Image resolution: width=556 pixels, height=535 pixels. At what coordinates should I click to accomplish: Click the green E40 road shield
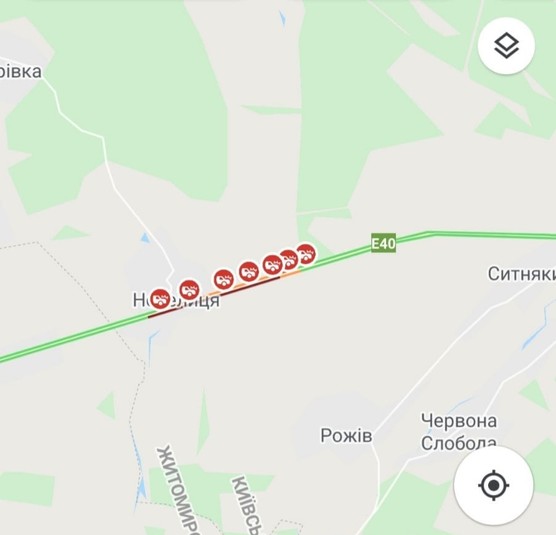383,243
